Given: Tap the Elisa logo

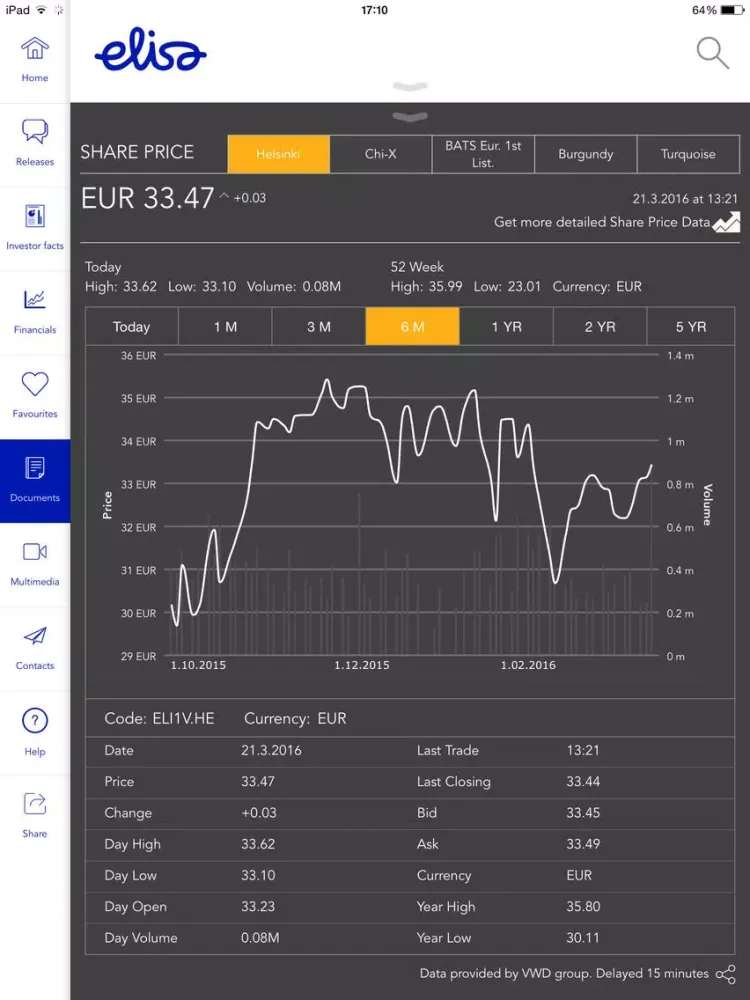Looking at the screenshot, I should (151, 50).
